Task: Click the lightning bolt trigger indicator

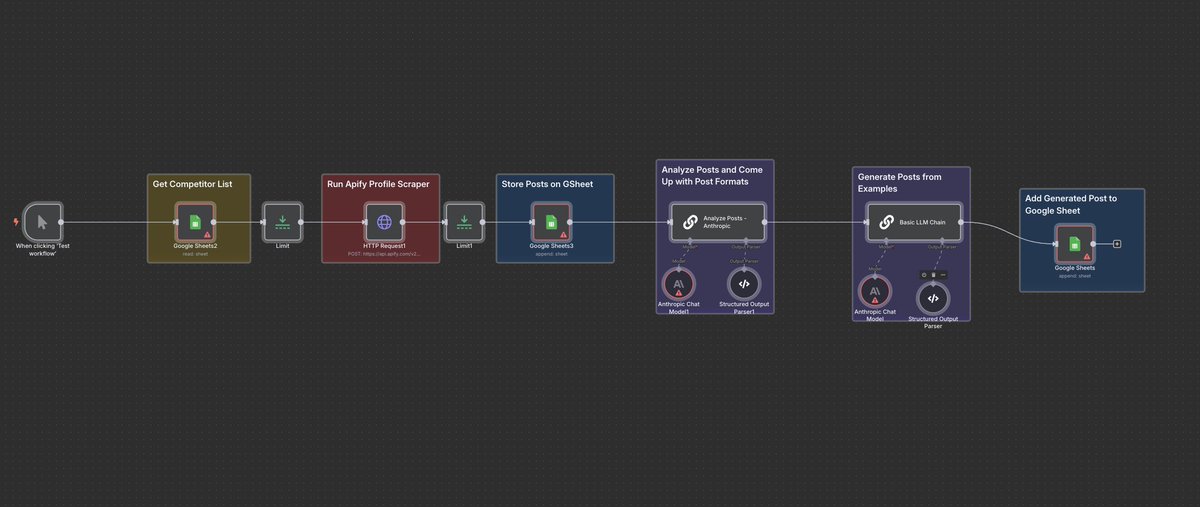Action: (x=14, y=222)
